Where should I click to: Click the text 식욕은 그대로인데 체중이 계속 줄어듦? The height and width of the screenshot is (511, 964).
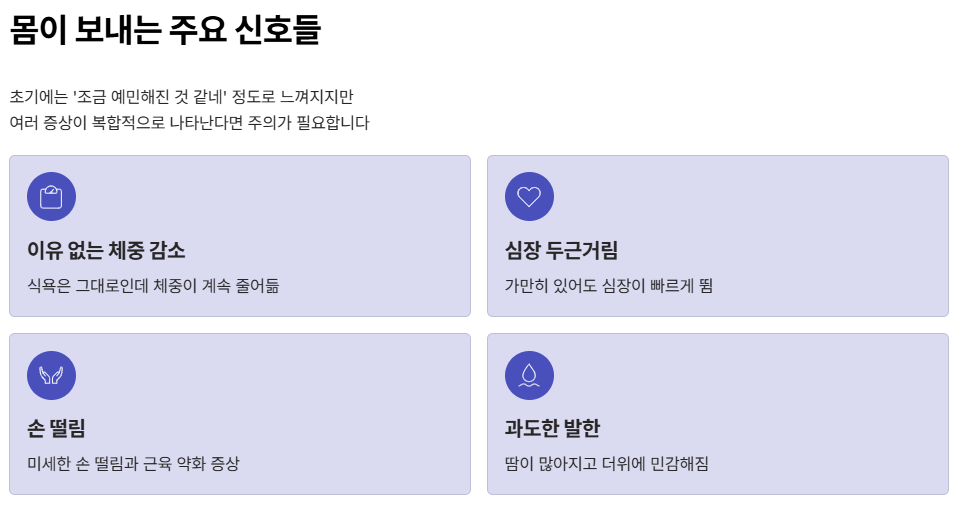pos(153,286)
